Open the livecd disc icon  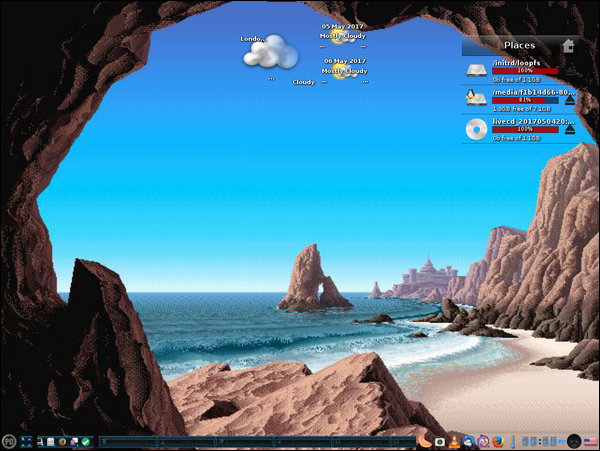pyautogui.click(x=476, y=129)
